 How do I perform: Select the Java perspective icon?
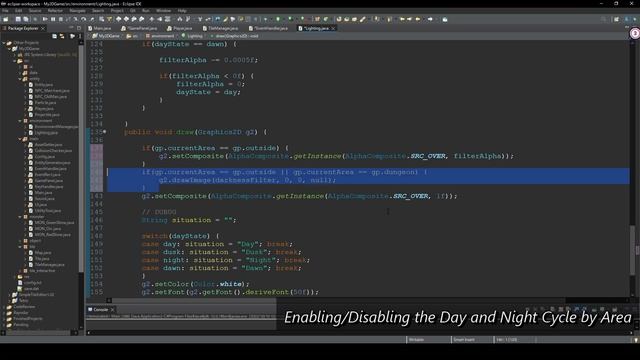[x=627, y=19]
